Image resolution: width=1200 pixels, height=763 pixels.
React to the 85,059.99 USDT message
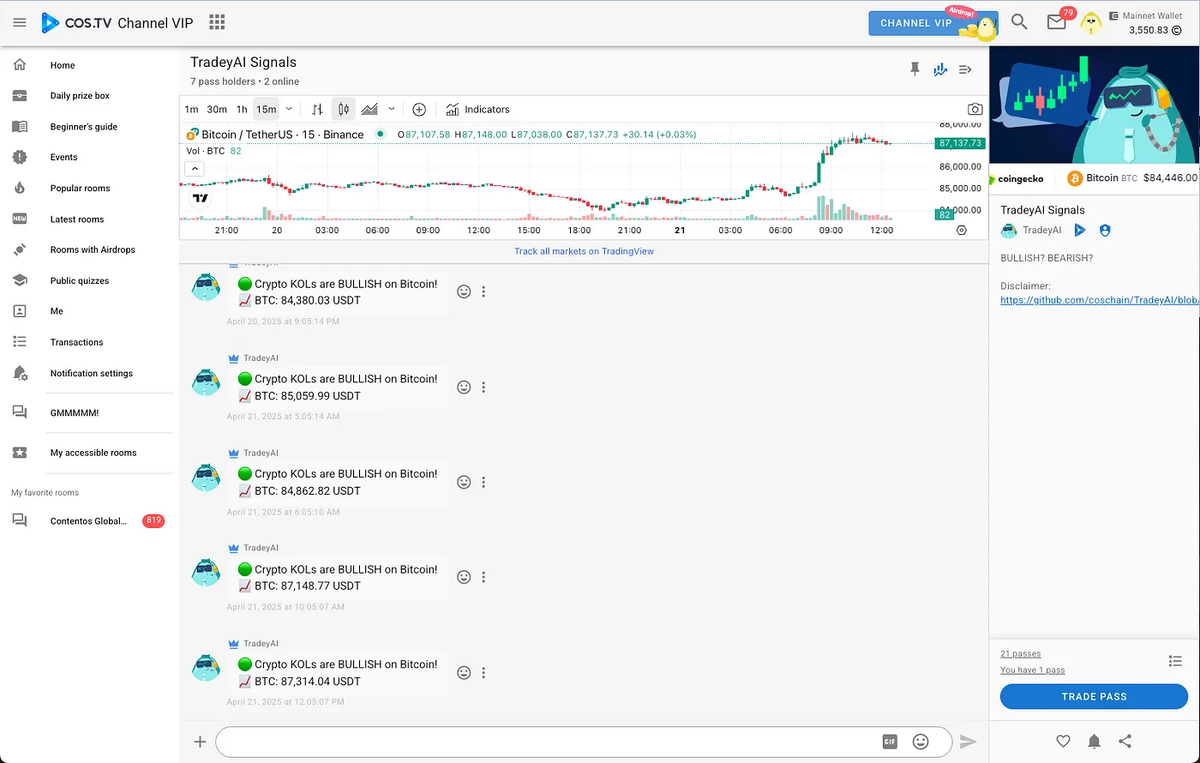[464, 387]
